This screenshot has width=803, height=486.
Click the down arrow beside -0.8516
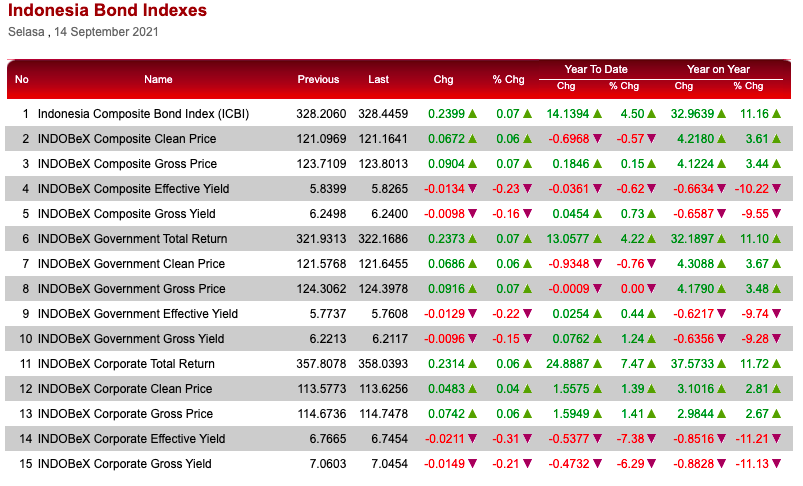pos(721,438)
